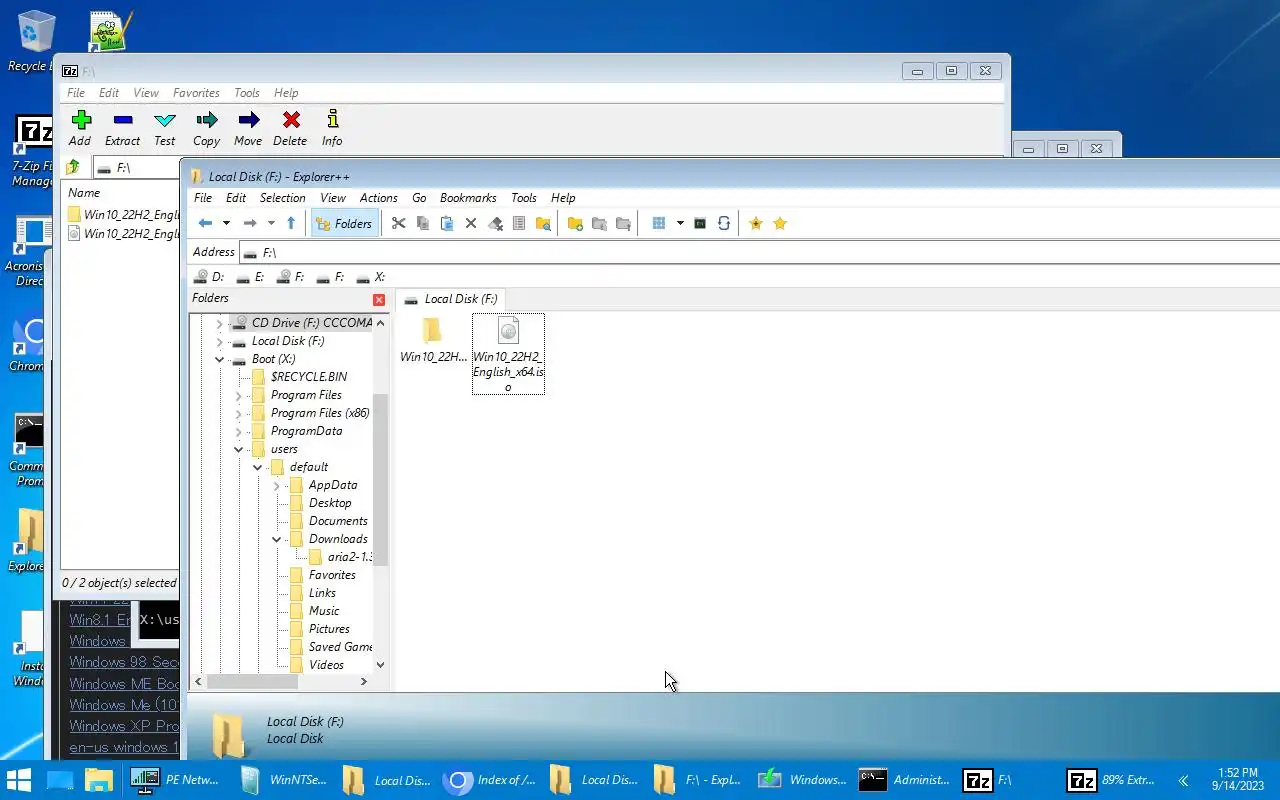Expand the CD Drive (F:) tree node

tap(219, 323)
